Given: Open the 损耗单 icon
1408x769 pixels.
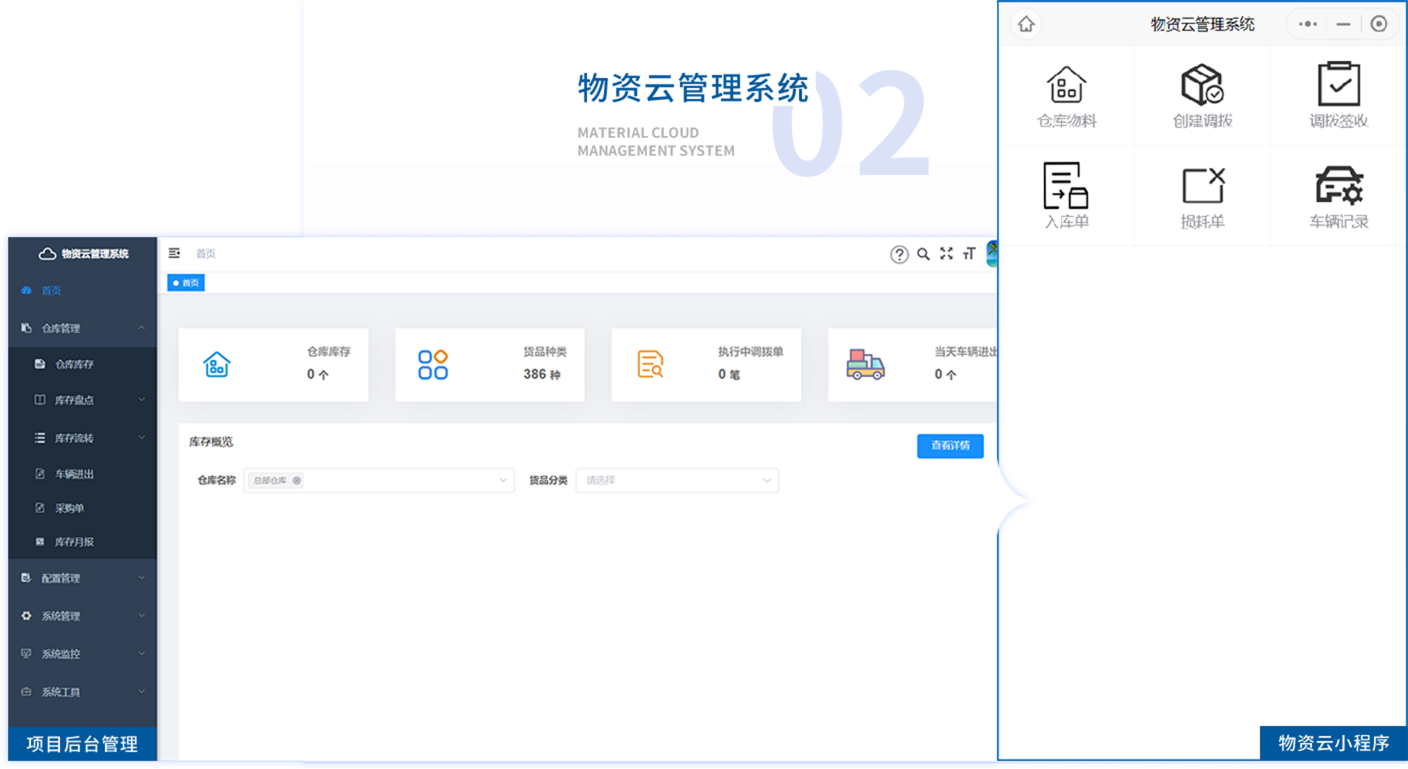Looking at the screenshot, I should (1202, 186).
